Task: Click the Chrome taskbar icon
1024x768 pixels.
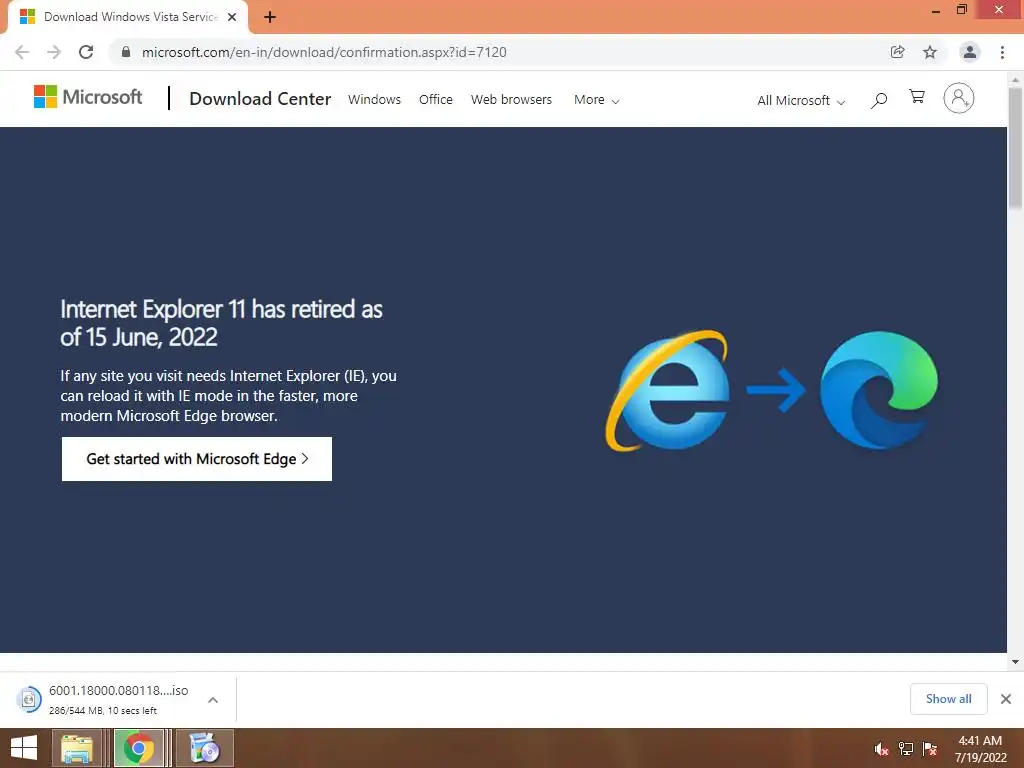Action: 139,748
